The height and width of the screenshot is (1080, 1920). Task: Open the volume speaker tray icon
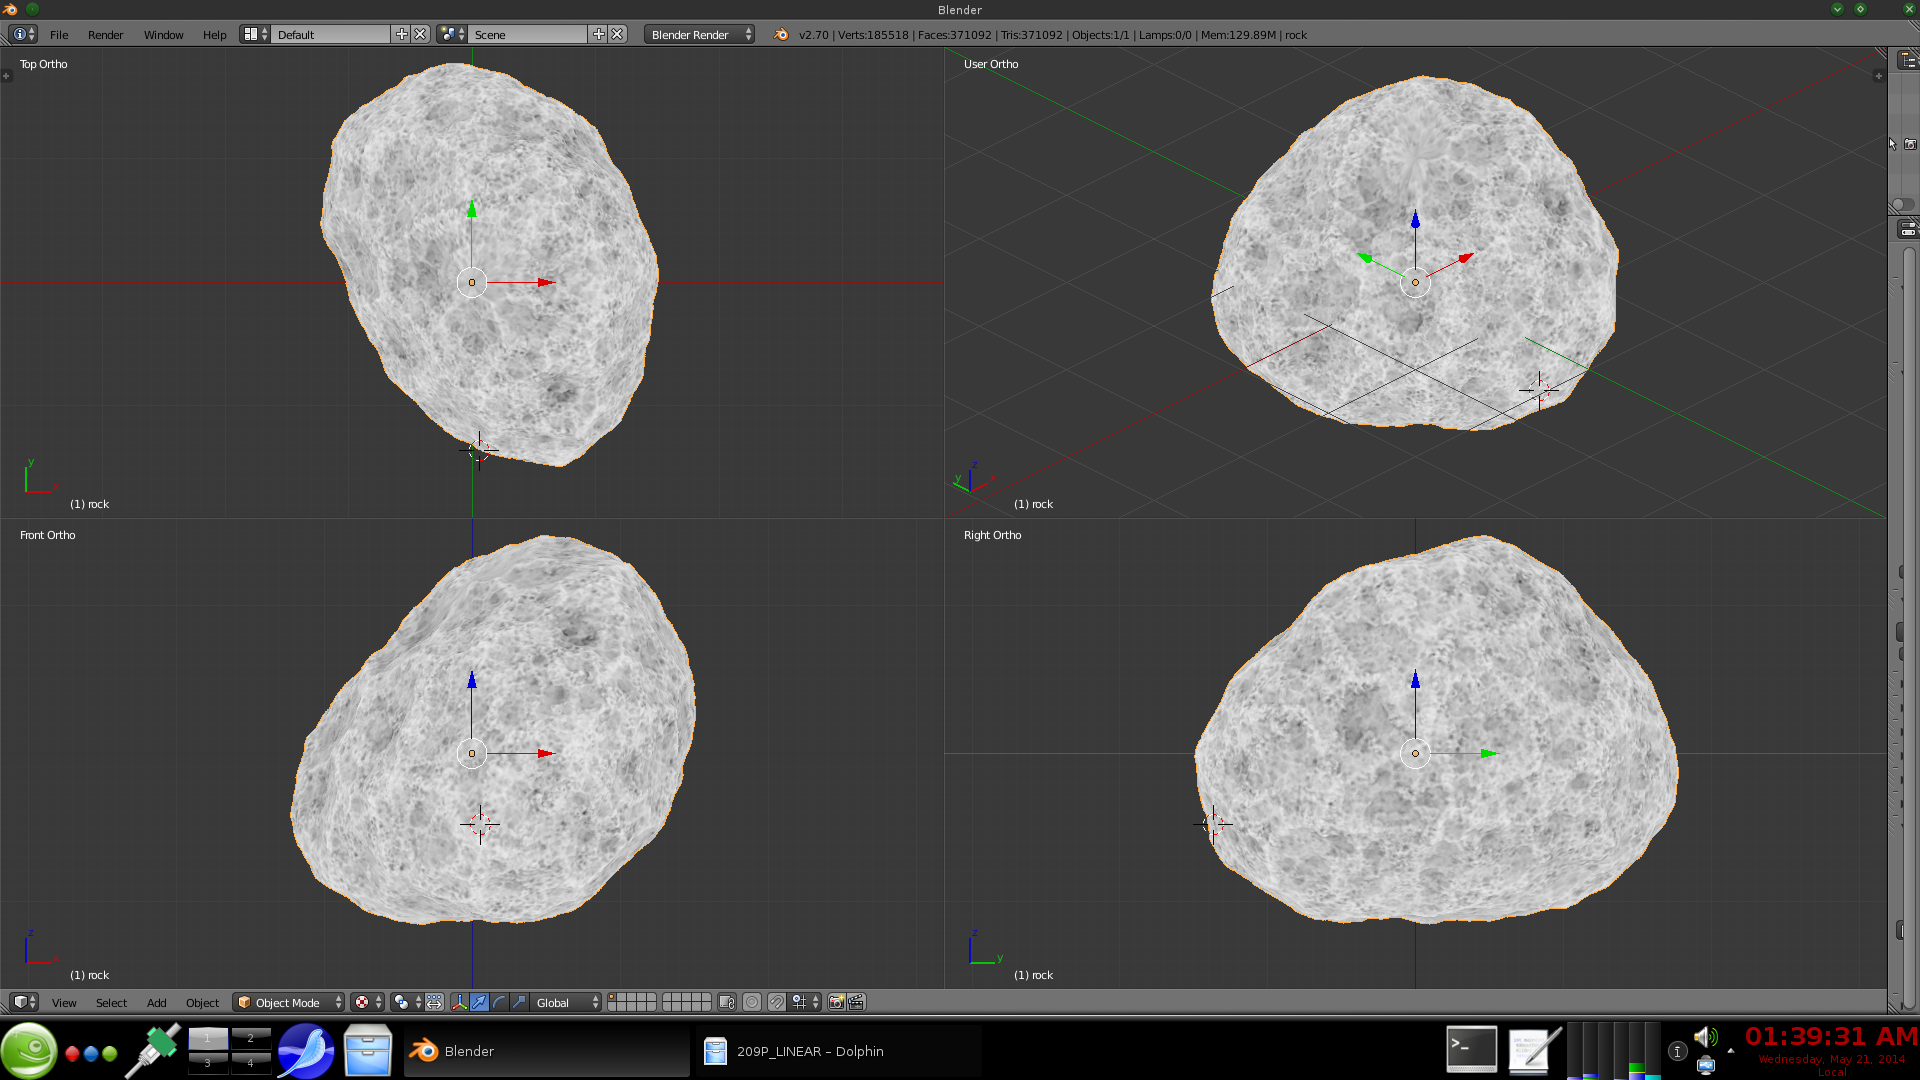click(1706, 1037)
